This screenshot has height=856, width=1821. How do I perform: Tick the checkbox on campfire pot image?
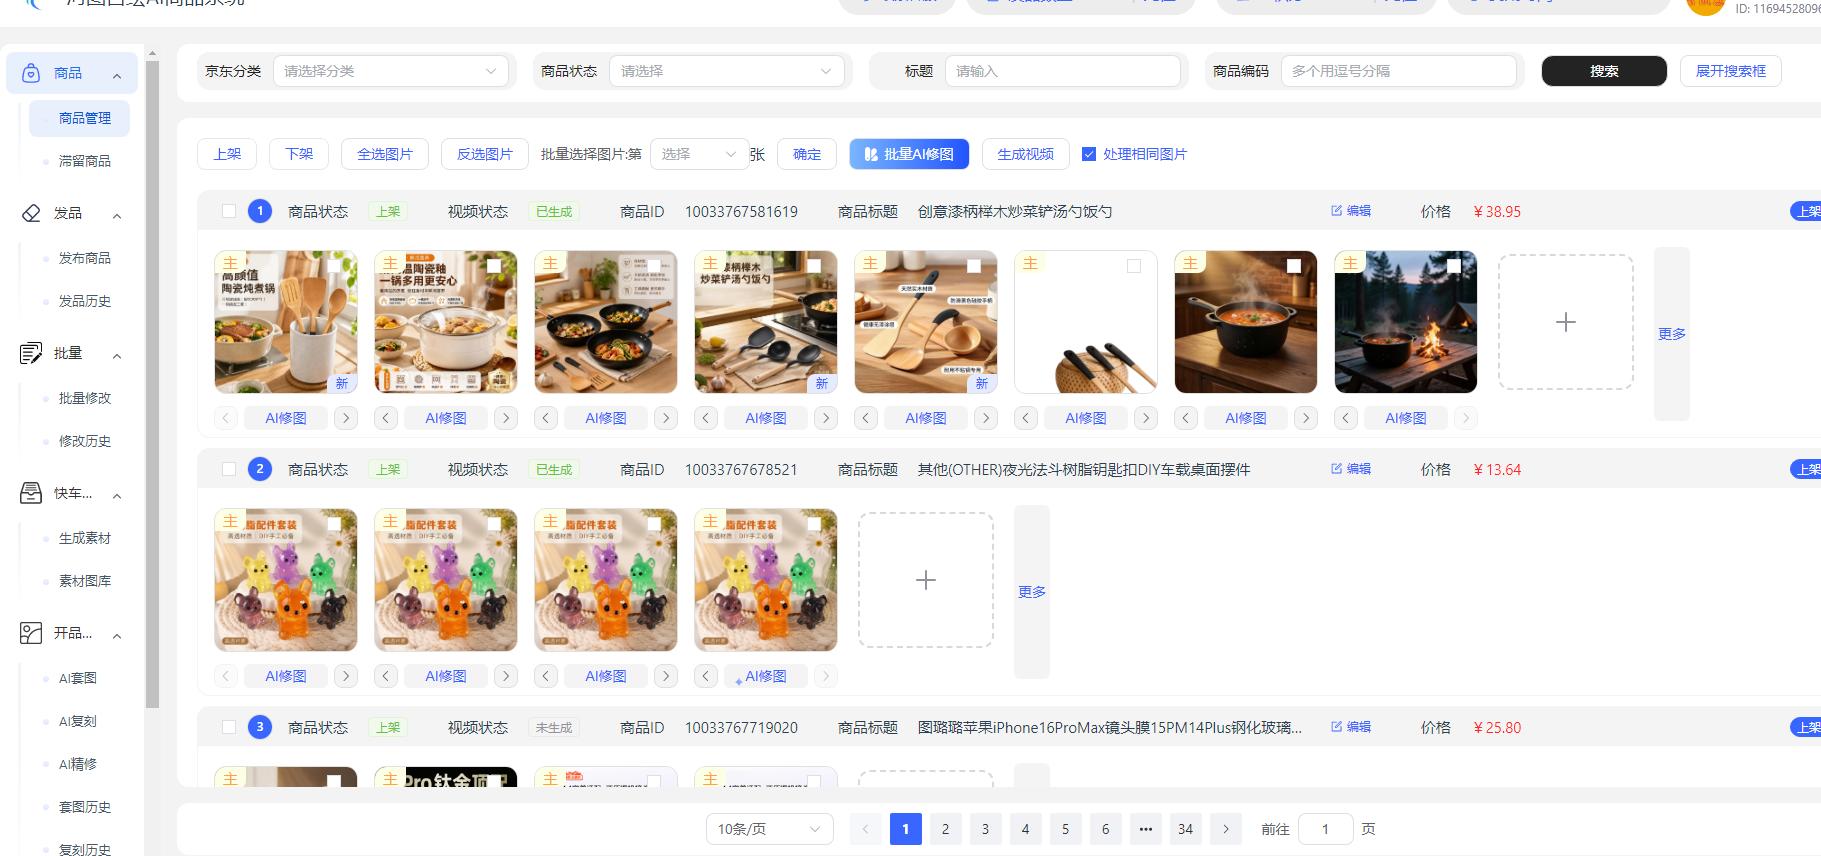[x=1454, y=266]
